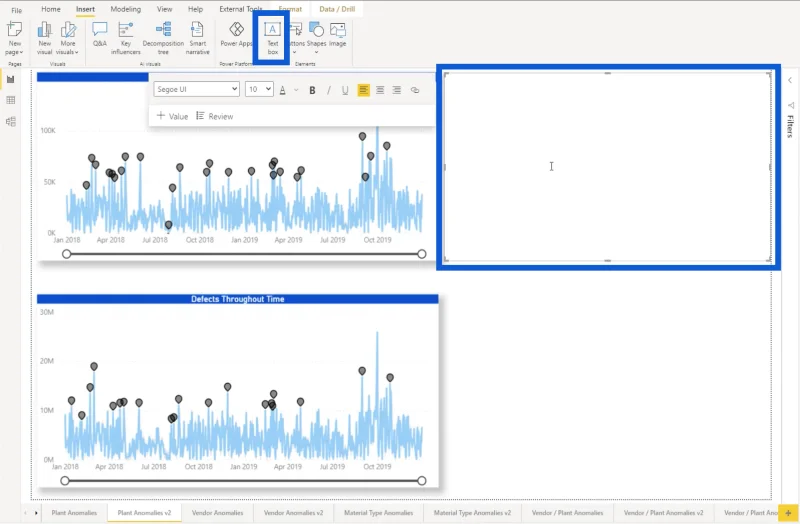Open the Vendor / Plant Anomalies v2 tab
Image resolution: width=800 pixels, height=524 pixels.
[x=664, y=513]
